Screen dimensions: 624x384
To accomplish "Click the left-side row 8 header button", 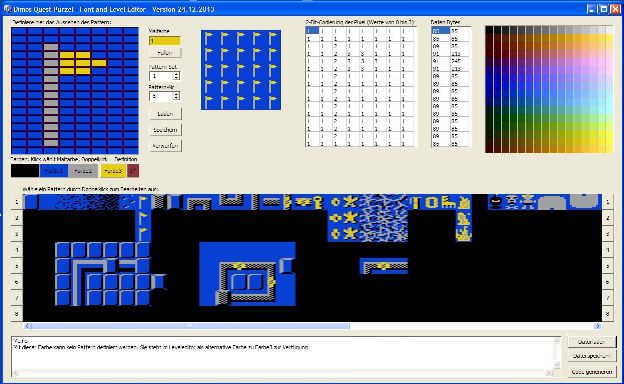I will click(x=17, y=314).
